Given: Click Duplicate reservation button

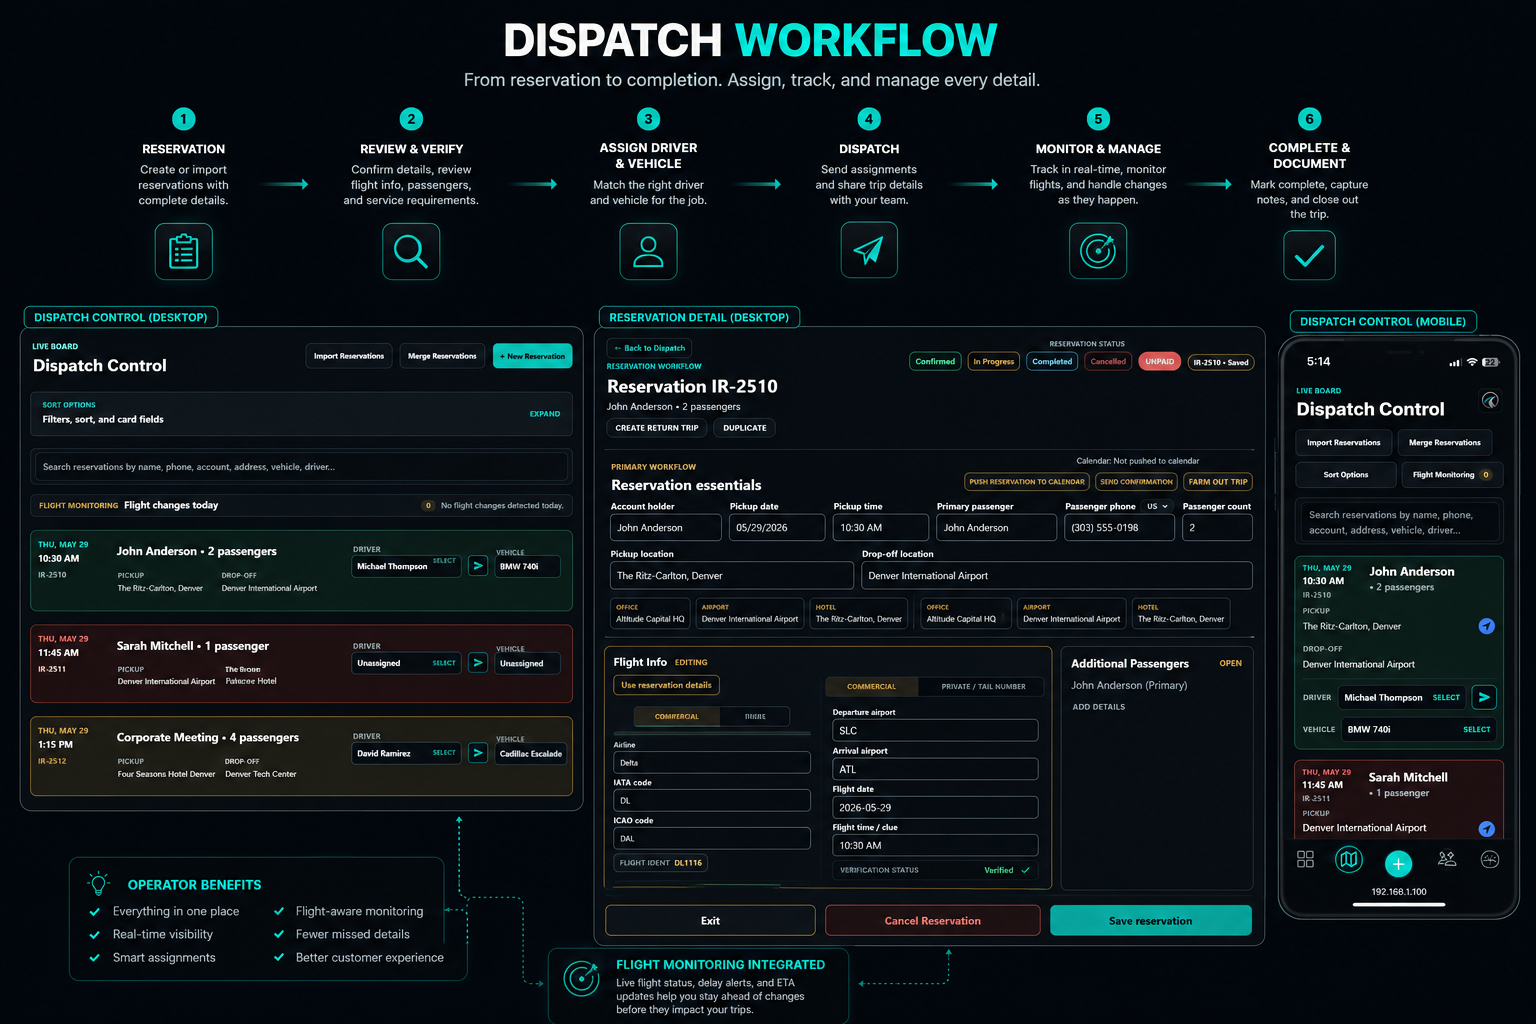Looking at the screenshot, I should point(745,428).
